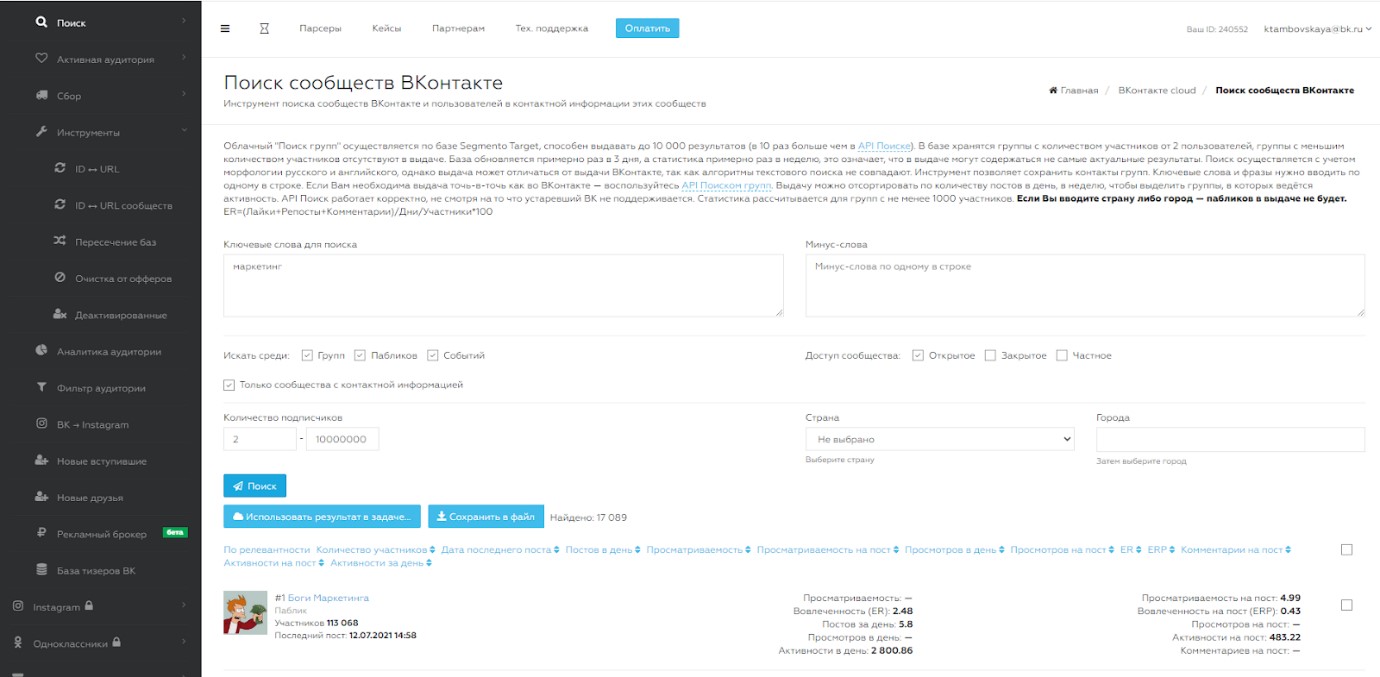The width and height of the screenshot is (1380, 677).
Task: Click maximum subscribers field containing 10000000
Action: pyautogui.click(x=343, y=439)
